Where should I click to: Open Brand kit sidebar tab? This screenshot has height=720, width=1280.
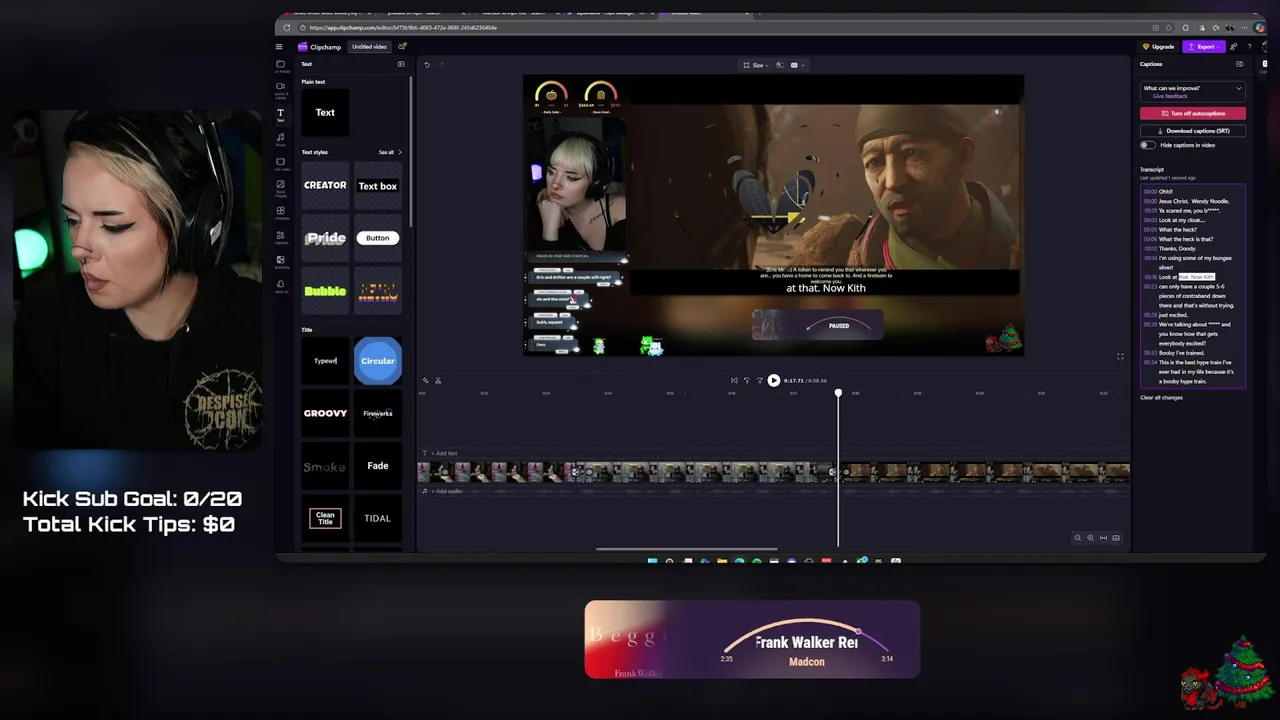point(281,286)
